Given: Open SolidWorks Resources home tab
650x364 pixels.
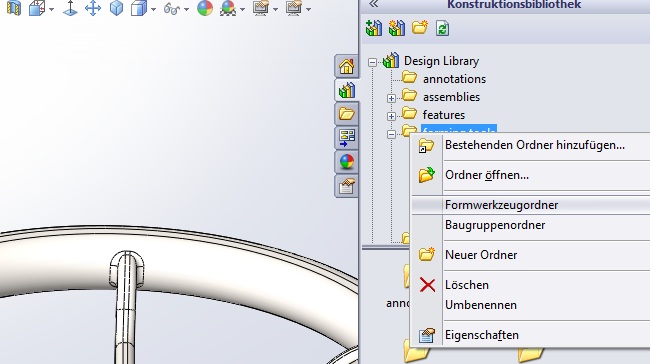Looking at the screenshot, I should pos(346,66).
